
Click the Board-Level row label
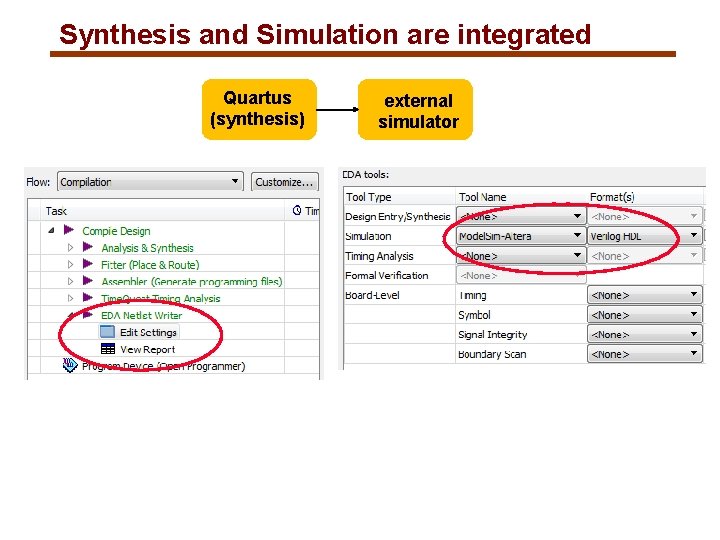coord(372,295)
